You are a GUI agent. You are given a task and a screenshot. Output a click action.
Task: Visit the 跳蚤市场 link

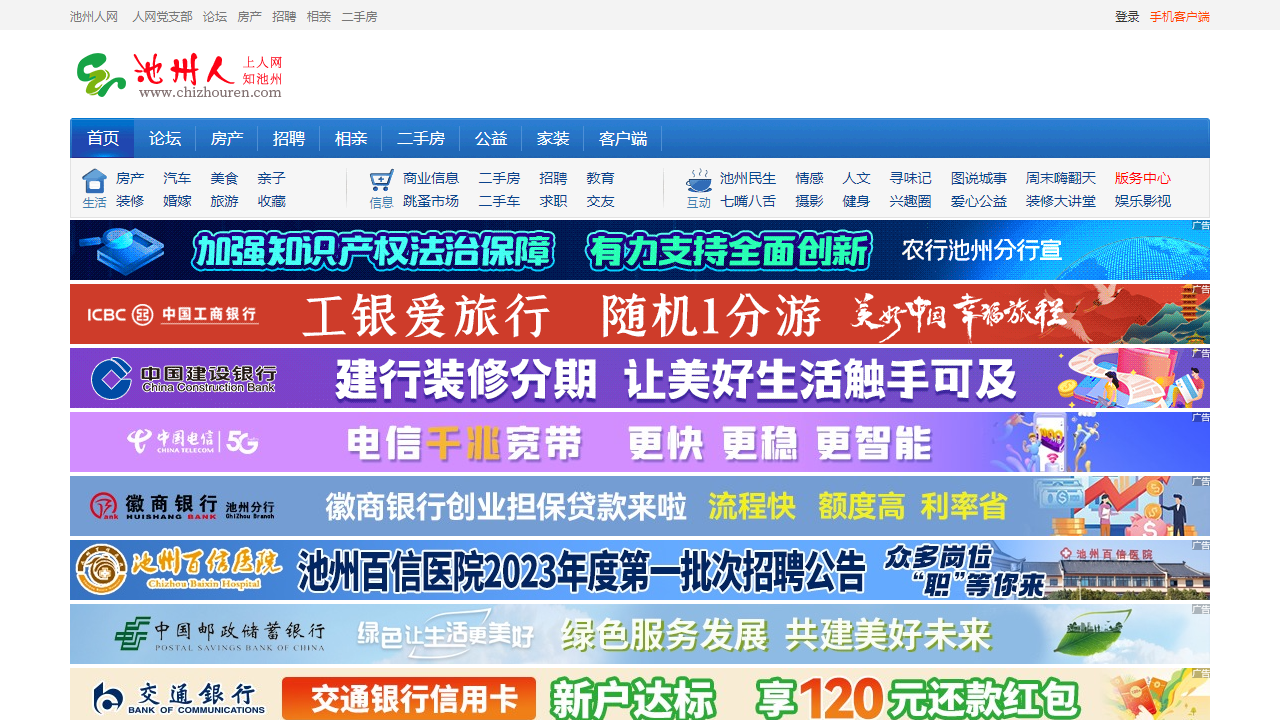tap(431, 201)
